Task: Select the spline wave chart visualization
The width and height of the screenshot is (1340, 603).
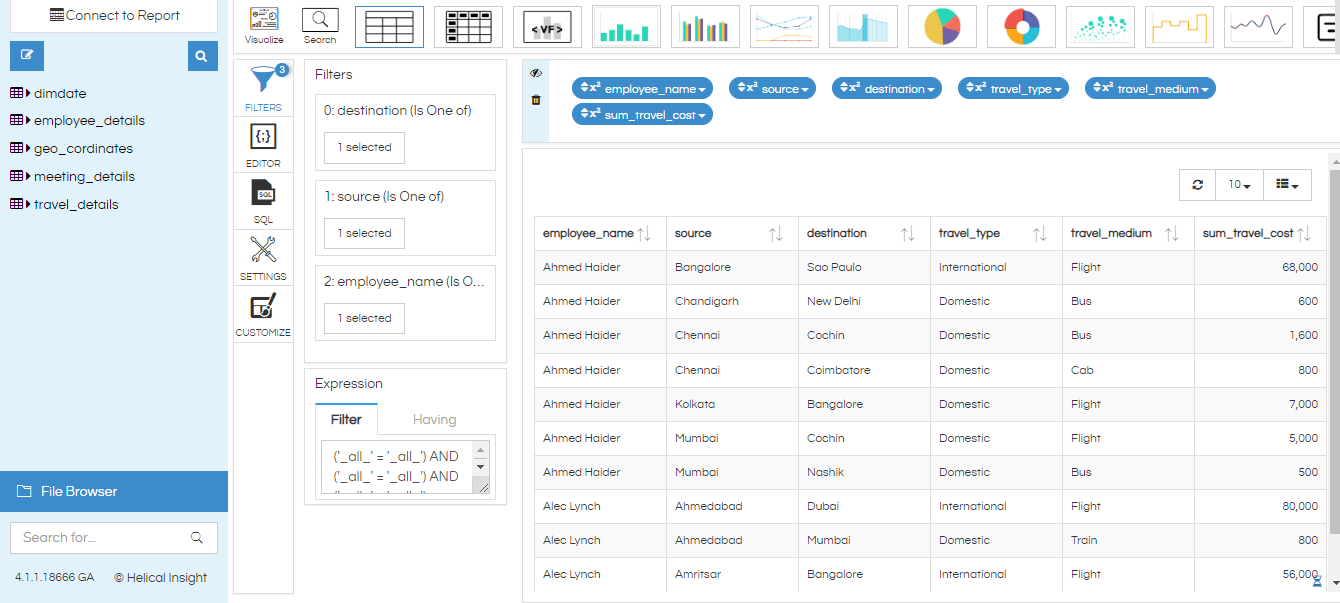Action: 1258,27
